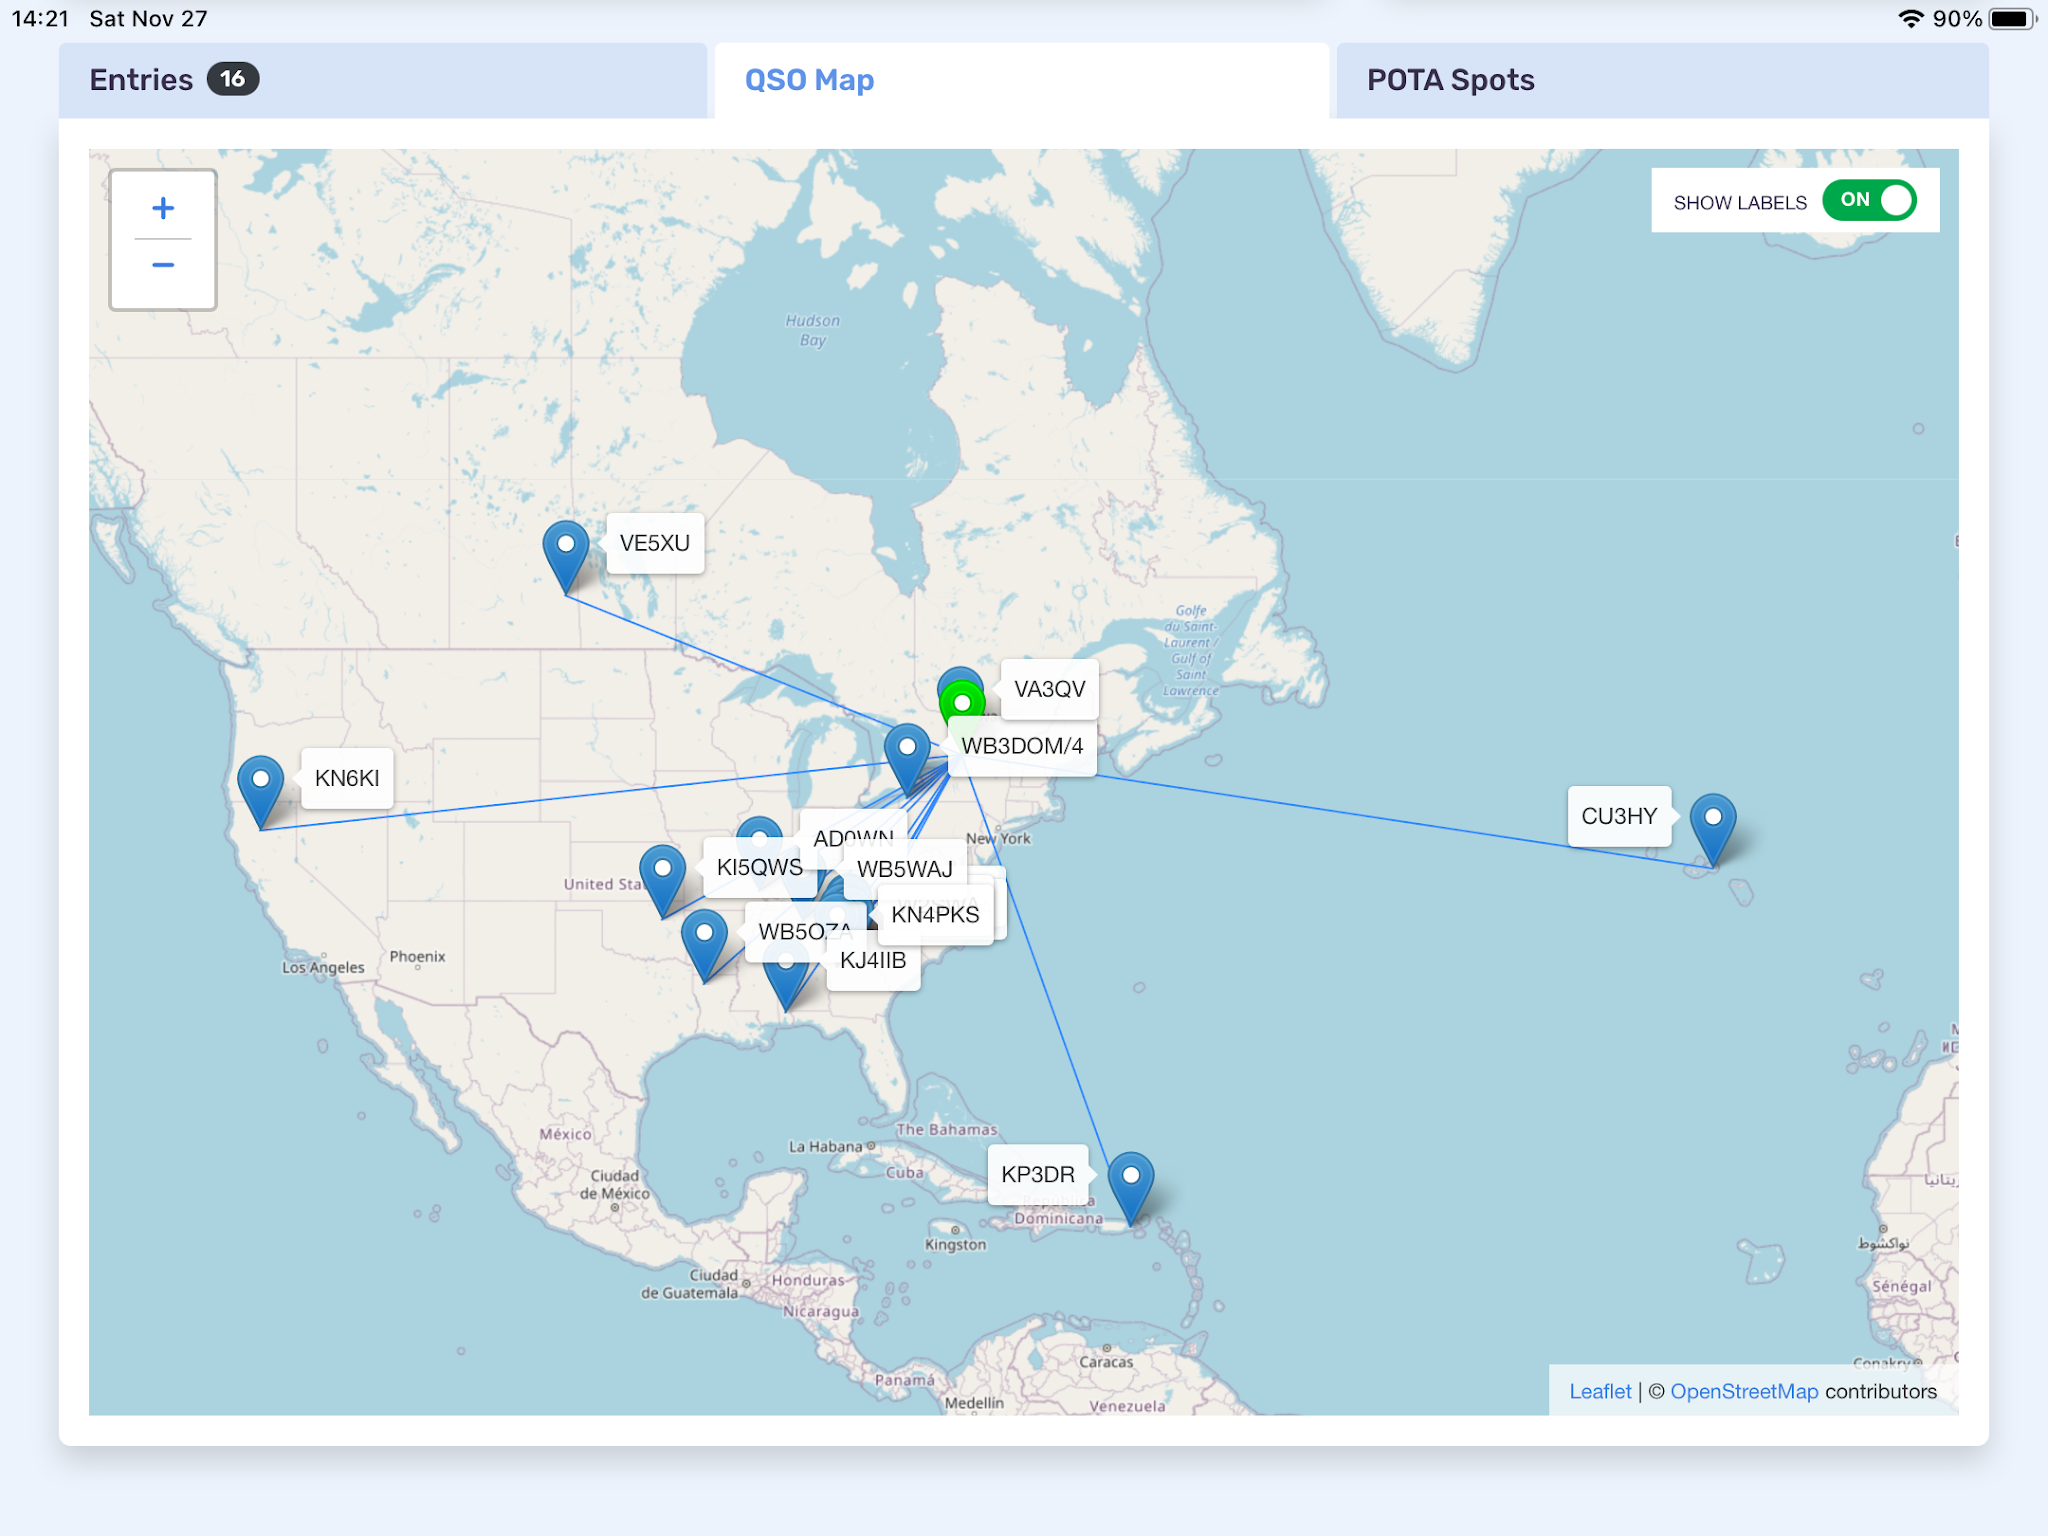2048x1536 pixels.
Task: Click the zoom in plus button
Action: coord(163,208)
